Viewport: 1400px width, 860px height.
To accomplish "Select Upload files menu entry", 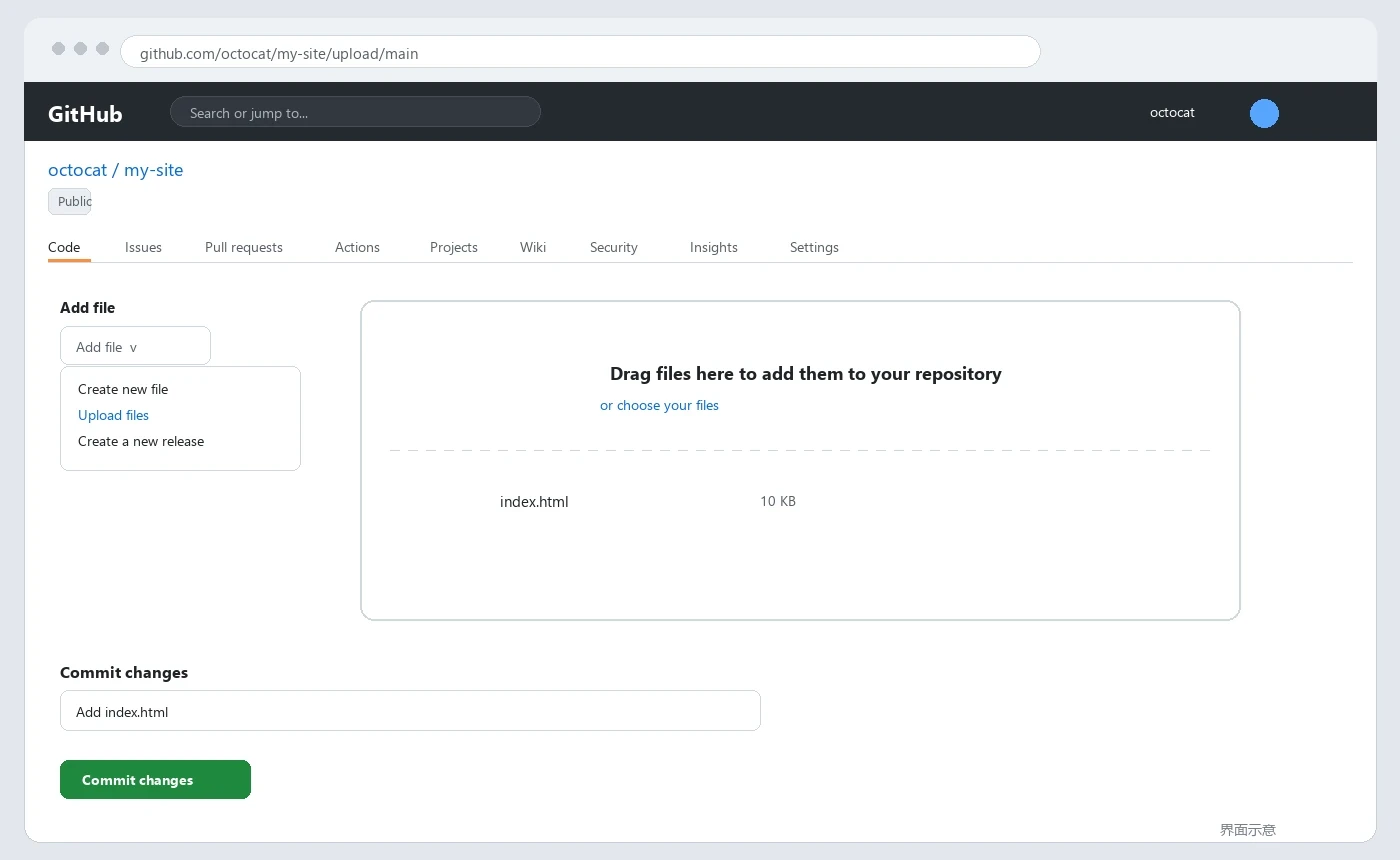I will point(113,415).
